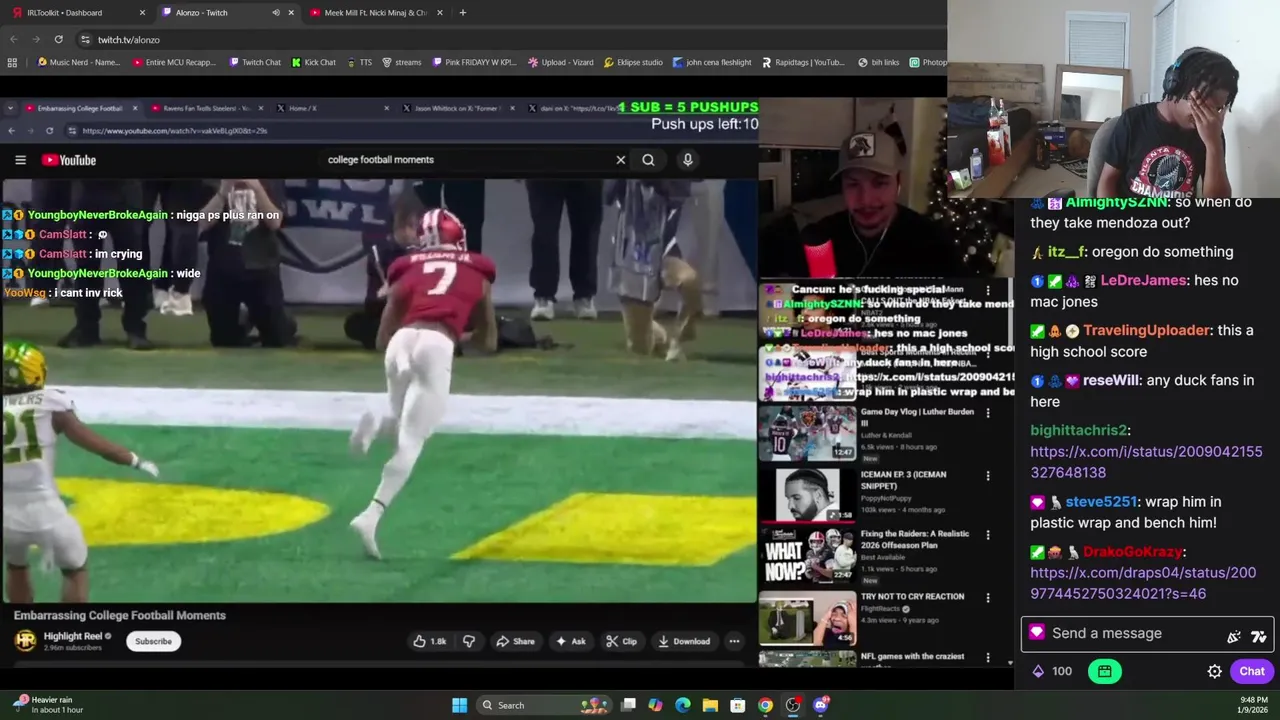The height and width of the screenshot is (720, 1280).
Task: Open the Music Nerd bookmark
Action: coord(78,62)
